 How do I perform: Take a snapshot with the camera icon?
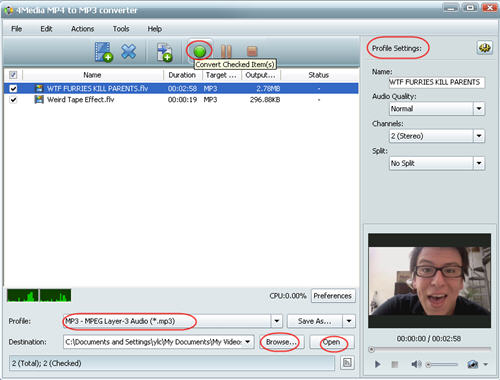[473, 364]
